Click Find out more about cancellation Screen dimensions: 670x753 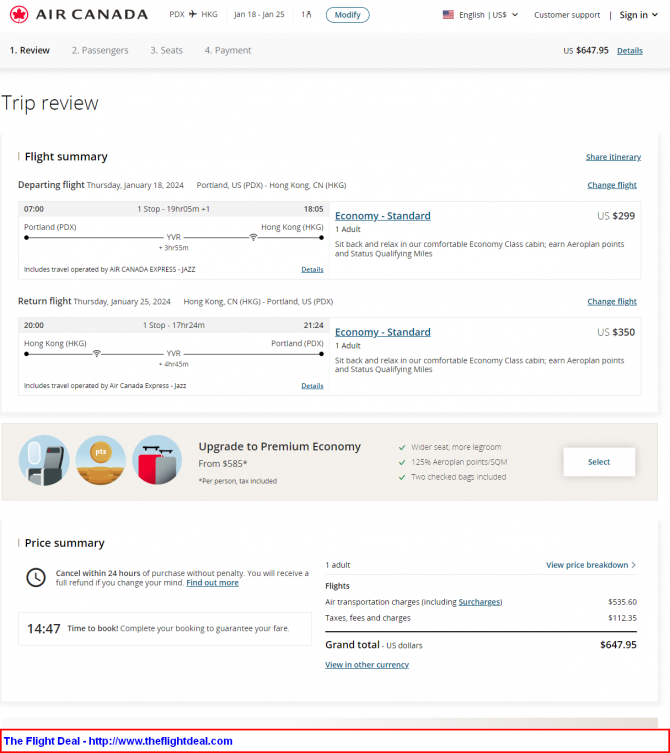pyautogui.click(x=212, y=583)
